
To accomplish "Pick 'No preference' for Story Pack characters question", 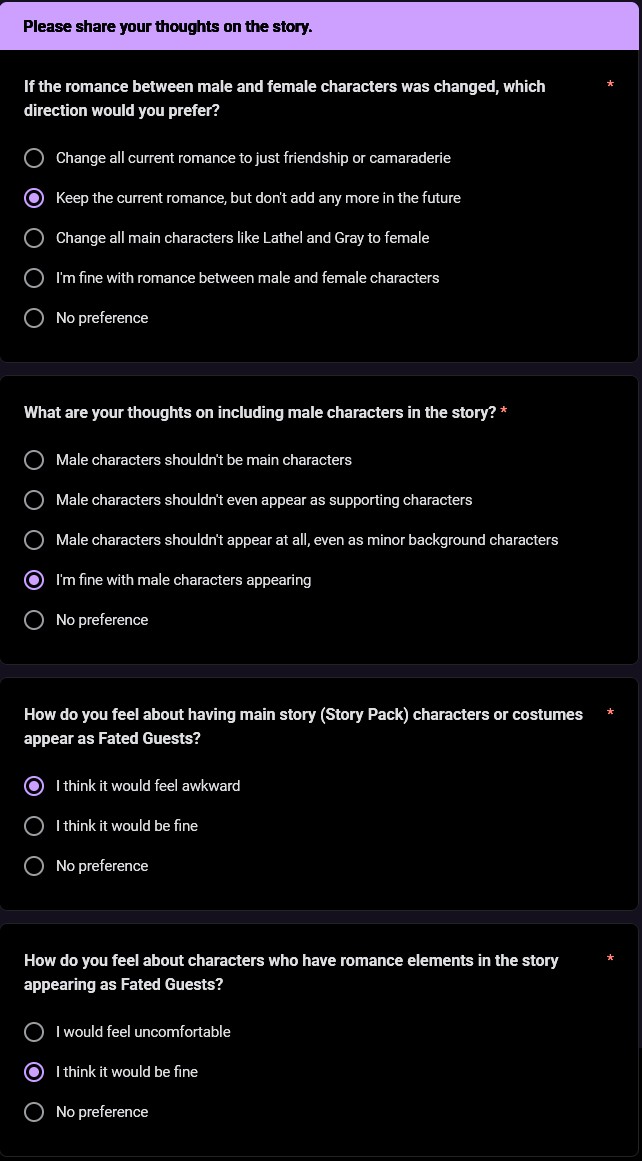I will coord(34,866).
